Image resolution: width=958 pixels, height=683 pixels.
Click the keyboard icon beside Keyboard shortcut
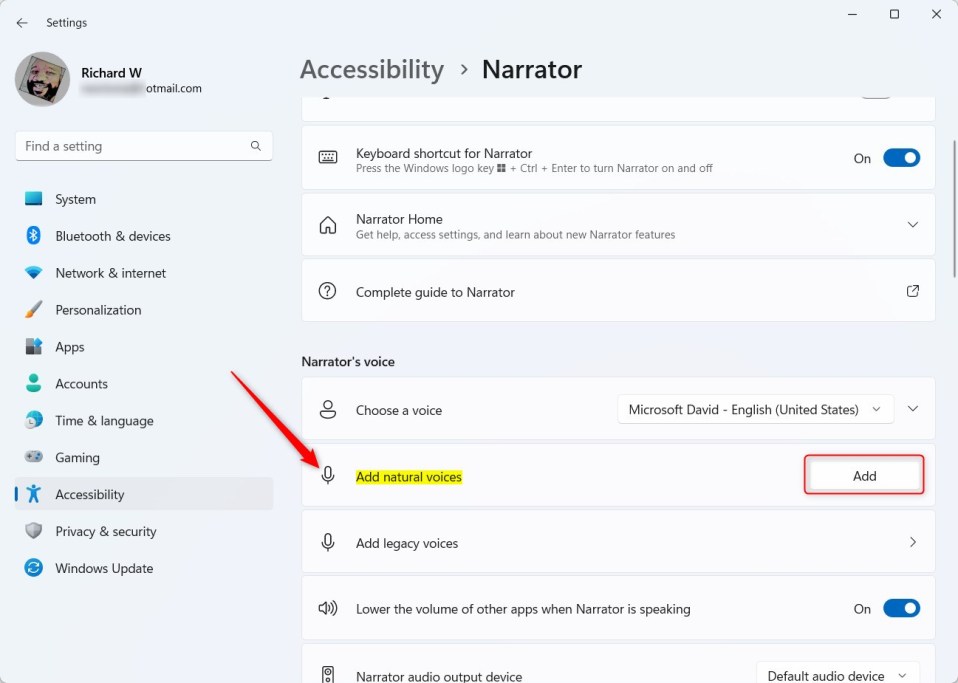[x=328, y=158]
